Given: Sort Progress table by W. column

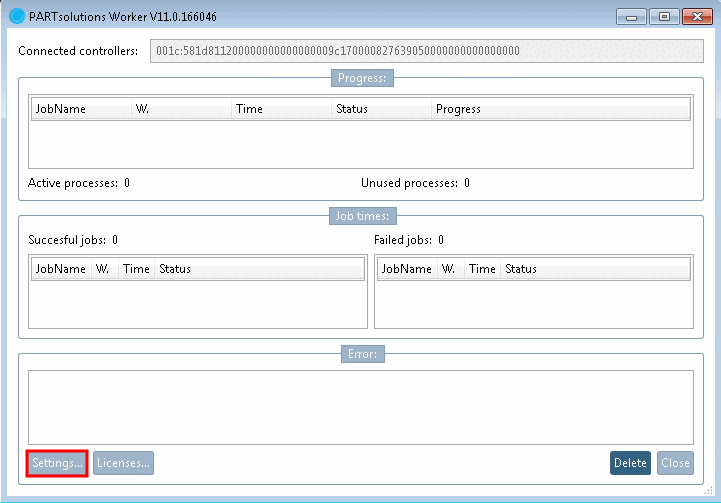Looking at the screenshot, I should [182, 109].
